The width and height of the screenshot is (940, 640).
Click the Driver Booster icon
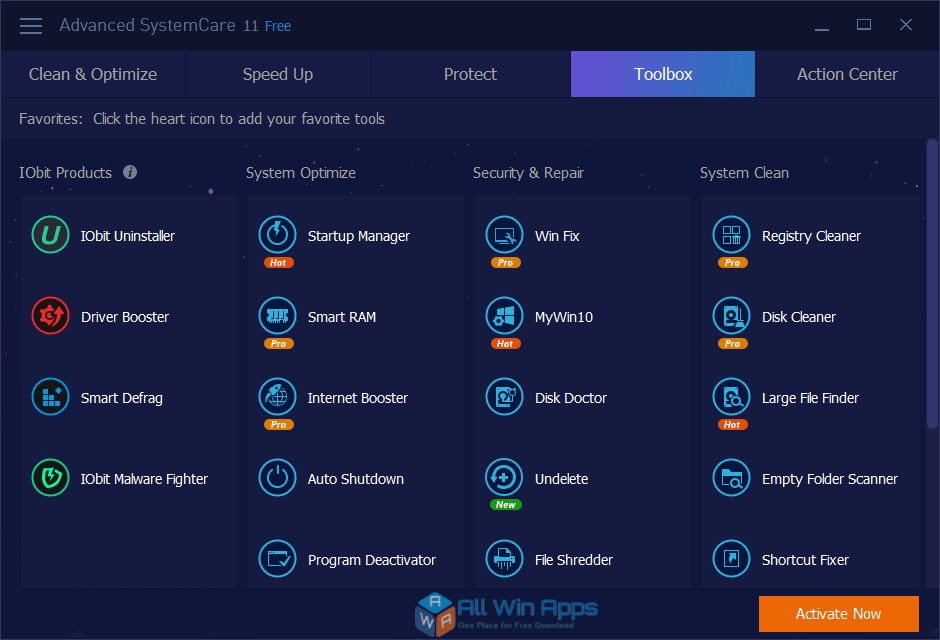point(50,316)
